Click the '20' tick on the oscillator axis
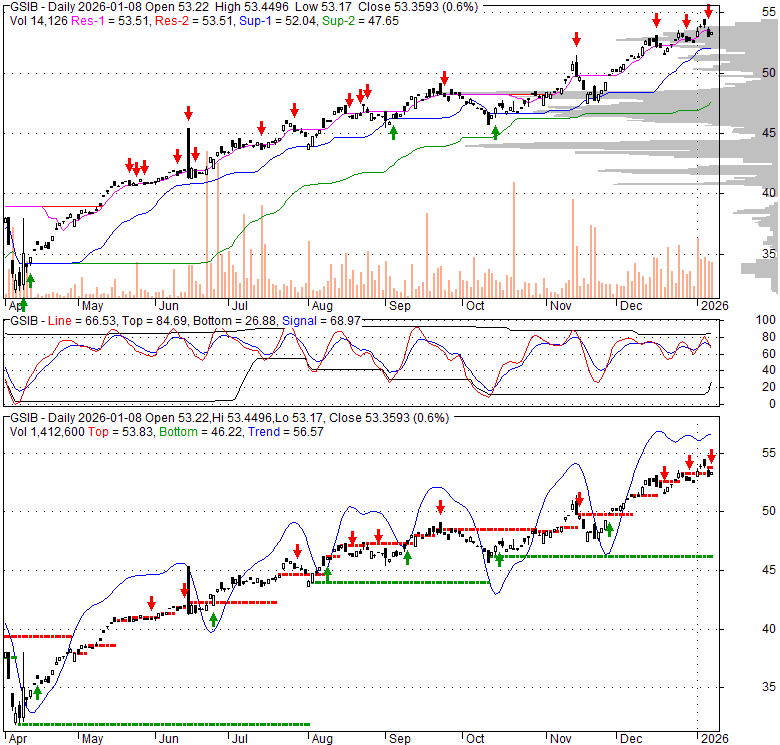This screenshot has width=780, height=745. (769, 387)
